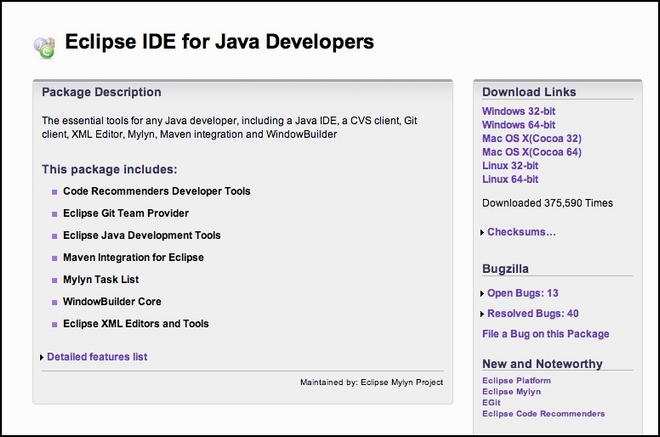Click File a Bug on this Package
Screen dimensions: 660x437
coord(546,334)
